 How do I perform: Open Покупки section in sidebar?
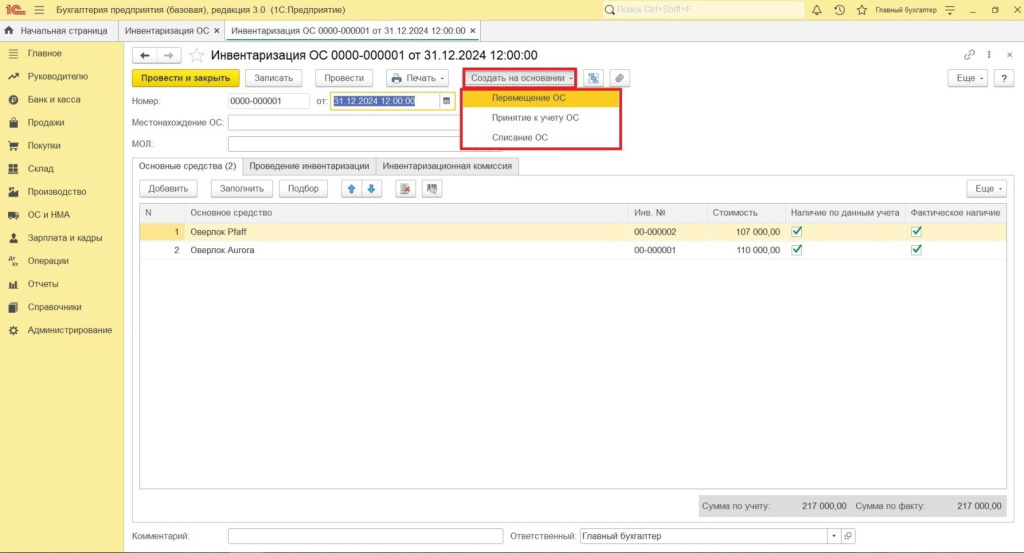(44, 146)
